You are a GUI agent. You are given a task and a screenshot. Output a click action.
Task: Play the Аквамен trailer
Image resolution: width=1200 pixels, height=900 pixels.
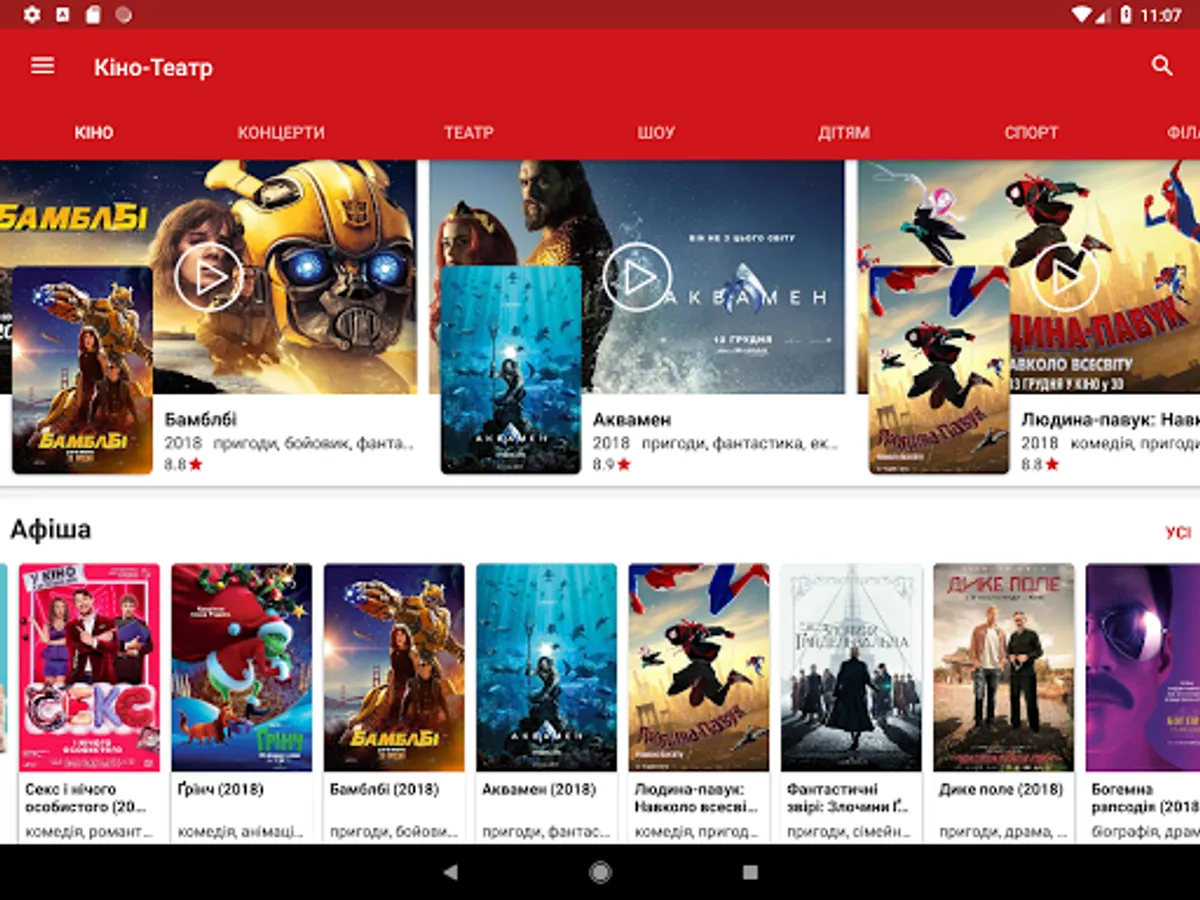637,277
